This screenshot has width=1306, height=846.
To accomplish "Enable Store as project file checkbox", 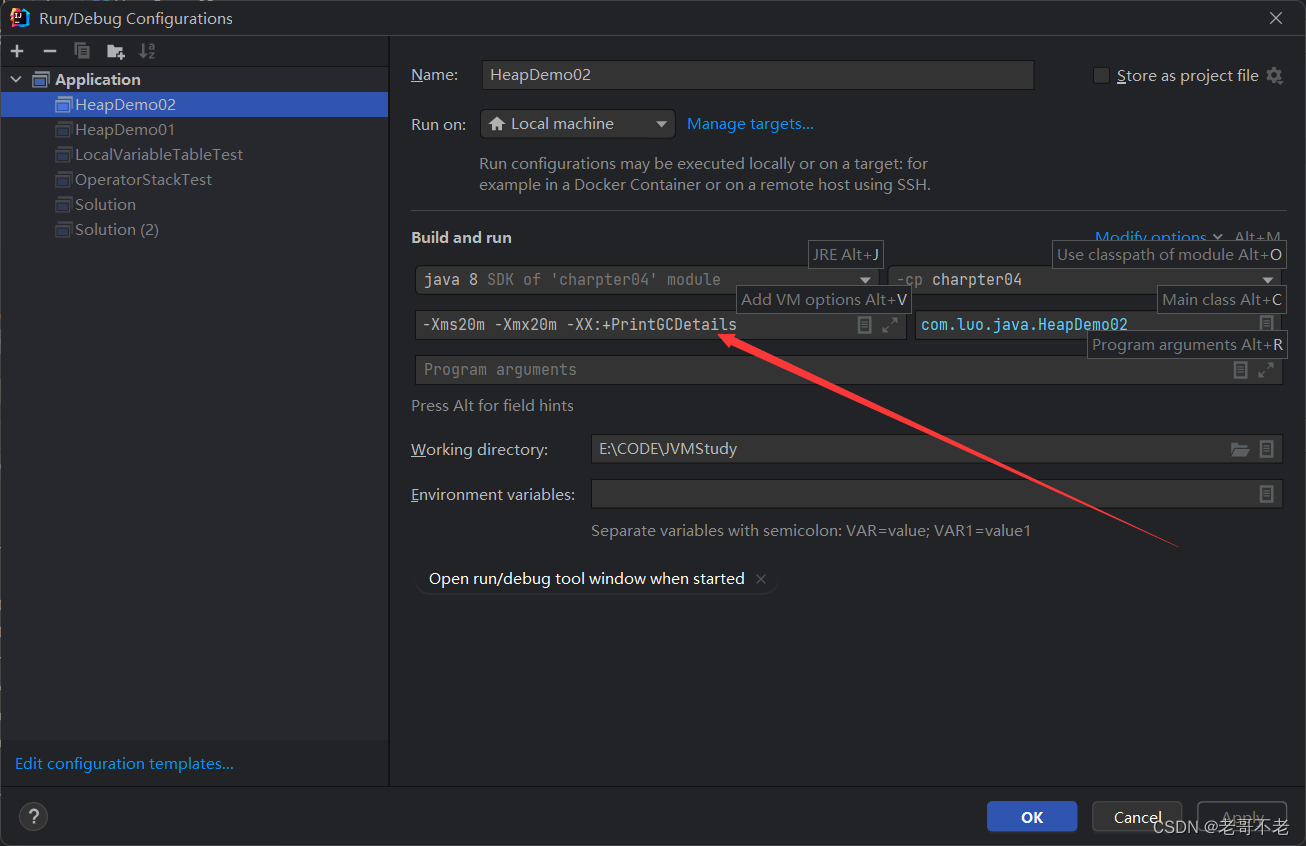I will tap(1101, 76).
